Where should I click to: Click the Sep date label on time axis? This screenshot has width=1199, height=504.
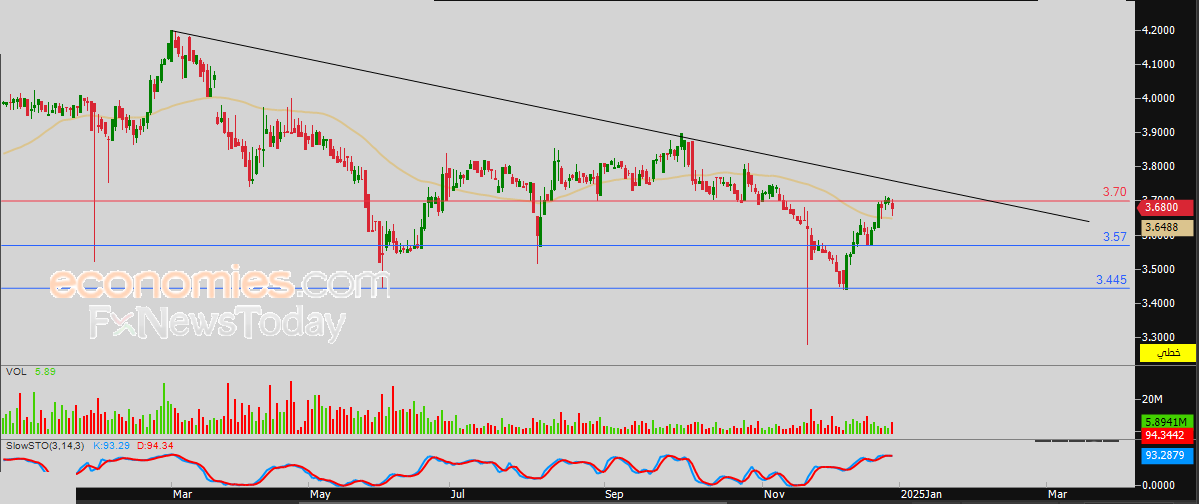click(x=614, y=495)
